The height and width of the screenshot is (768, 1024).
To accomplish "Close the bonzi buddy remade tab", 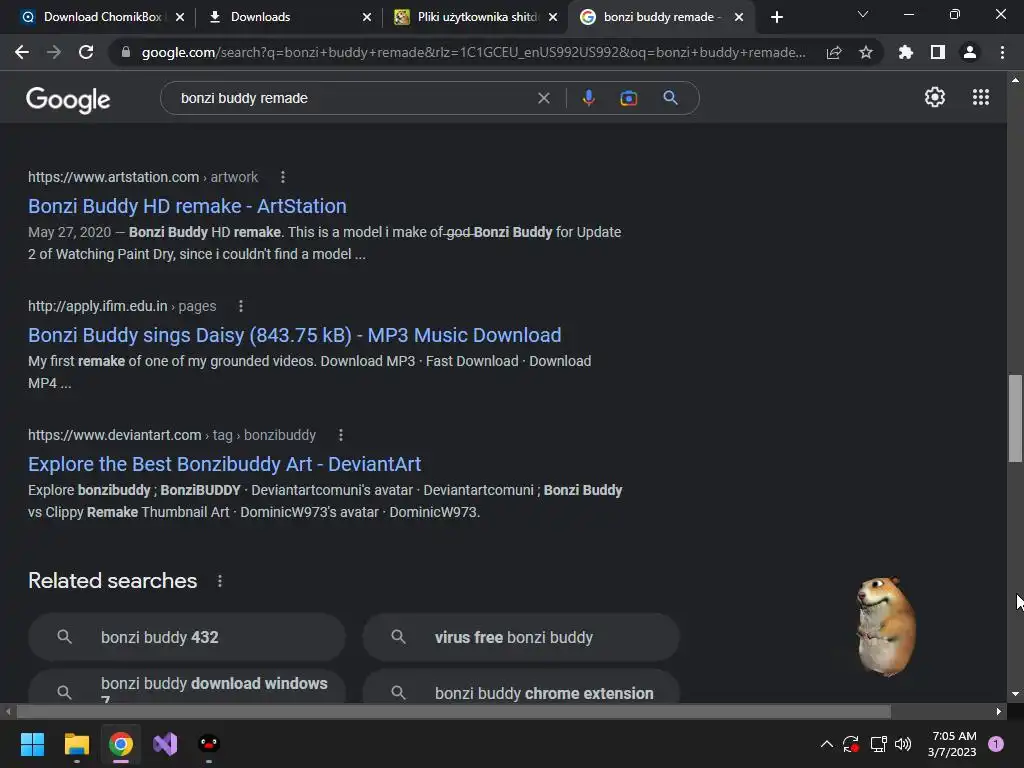I will (x=739, y=17).
